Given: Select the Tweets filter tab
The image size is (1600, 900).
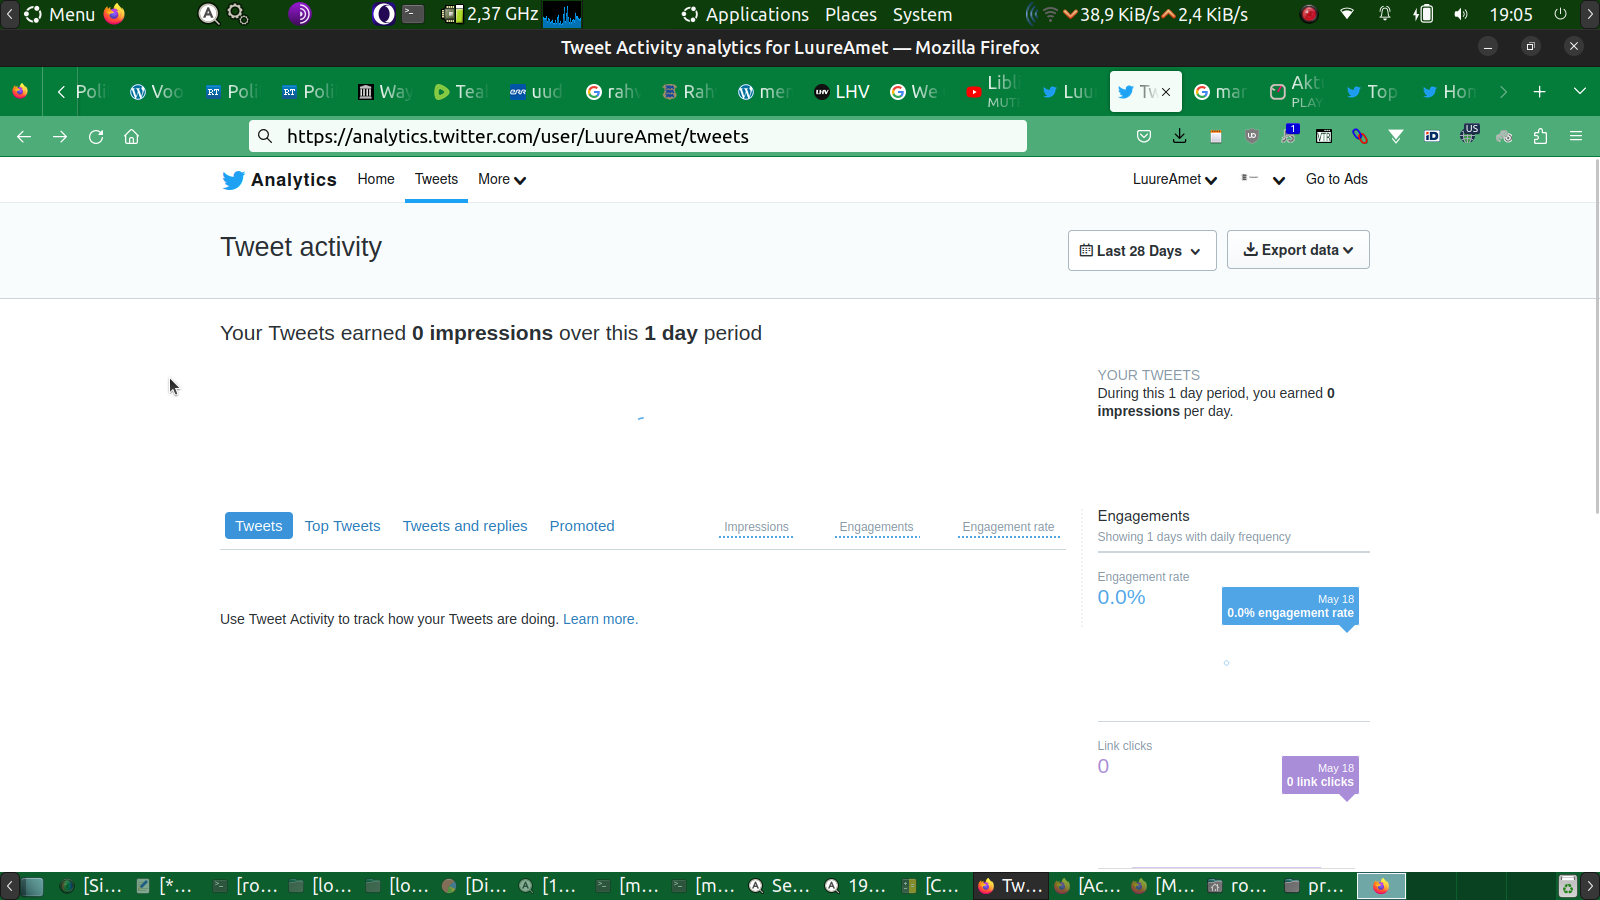Looking at the screenshot, I should tap(259, 526).
